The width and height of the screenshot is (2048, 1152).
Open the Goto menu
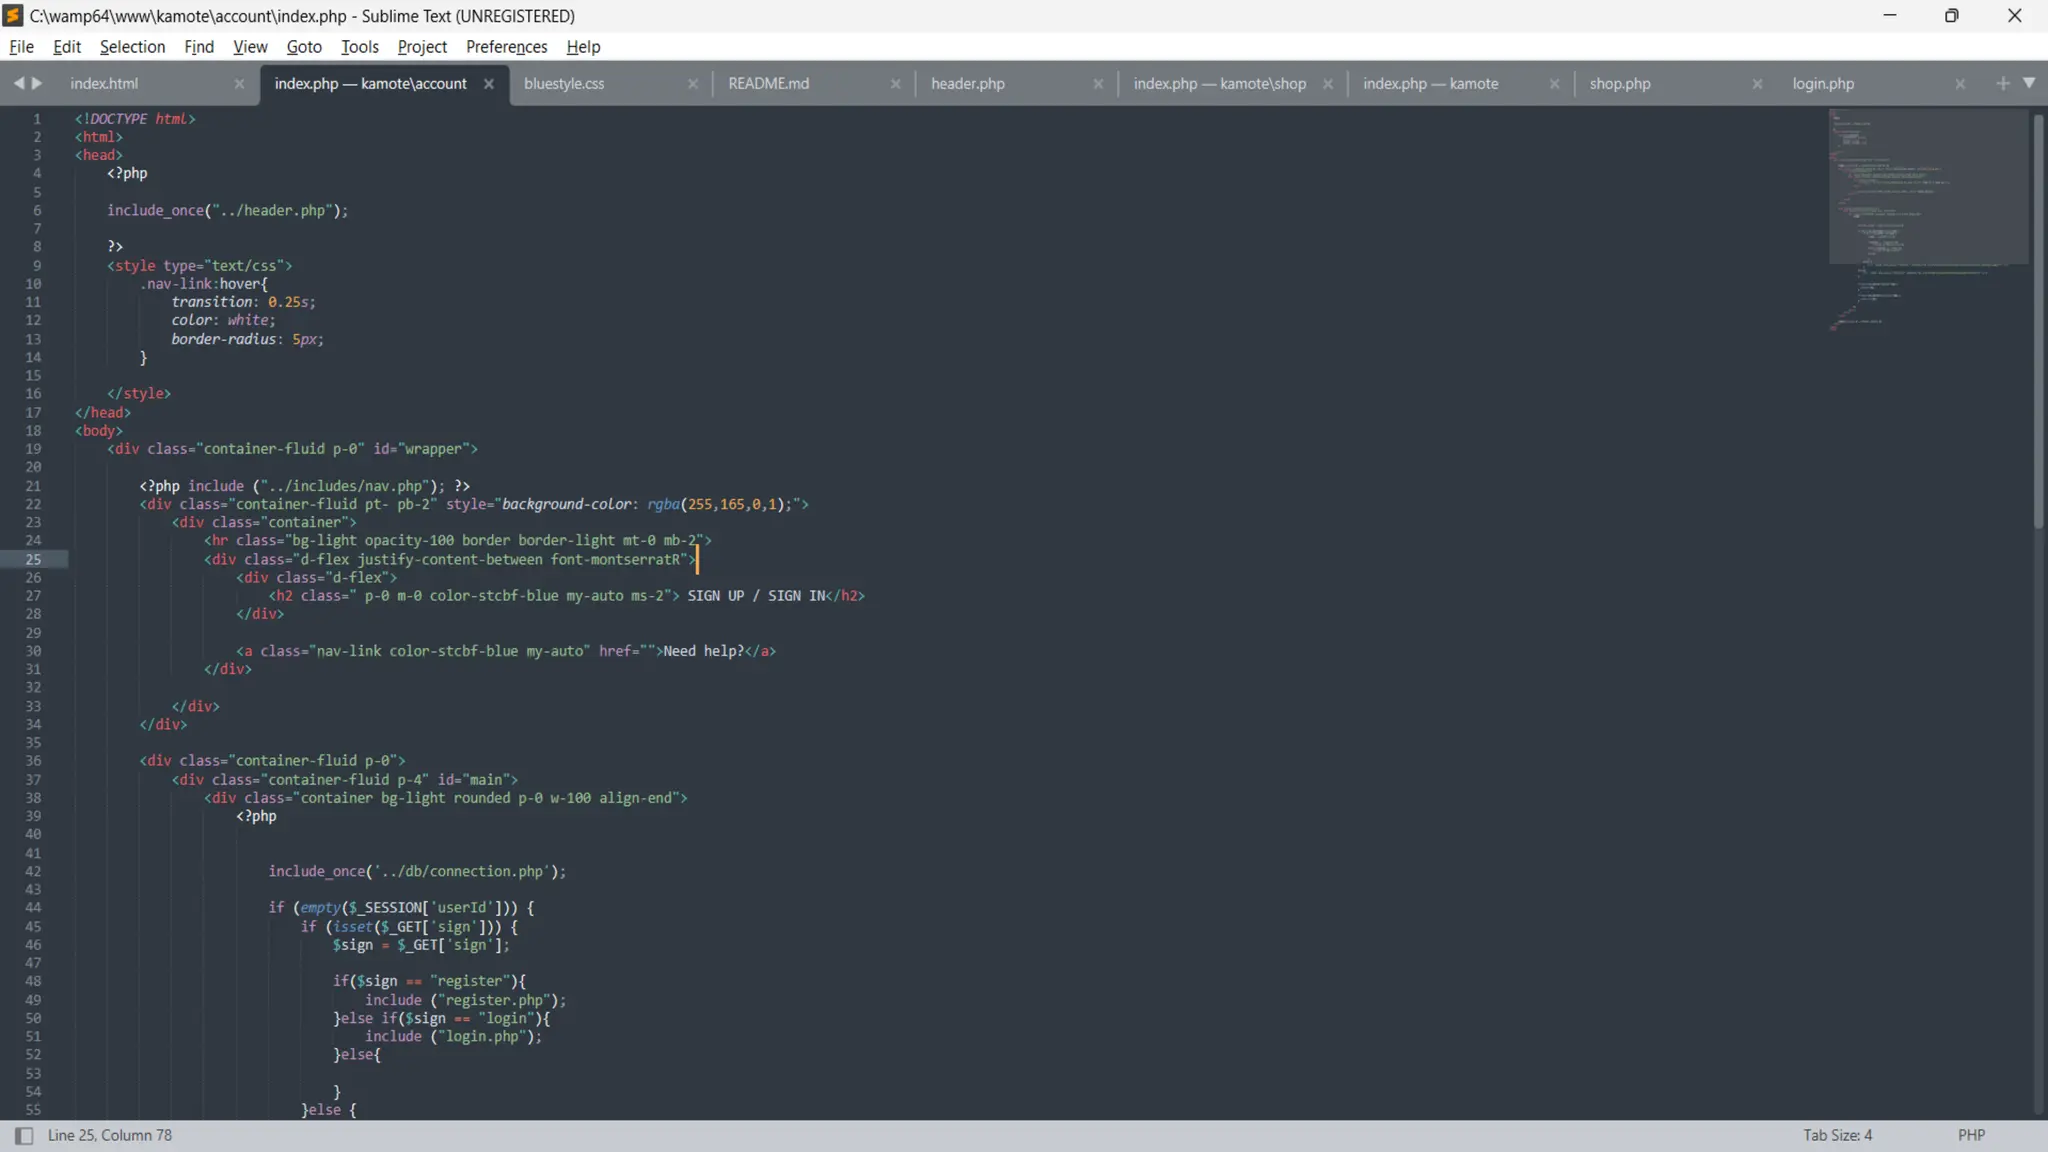(x=304, y=47)
